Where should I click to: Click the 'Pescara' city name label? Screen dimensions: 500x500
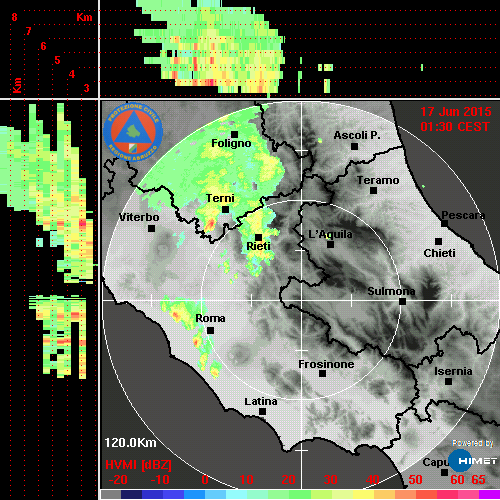coord(463,215)
